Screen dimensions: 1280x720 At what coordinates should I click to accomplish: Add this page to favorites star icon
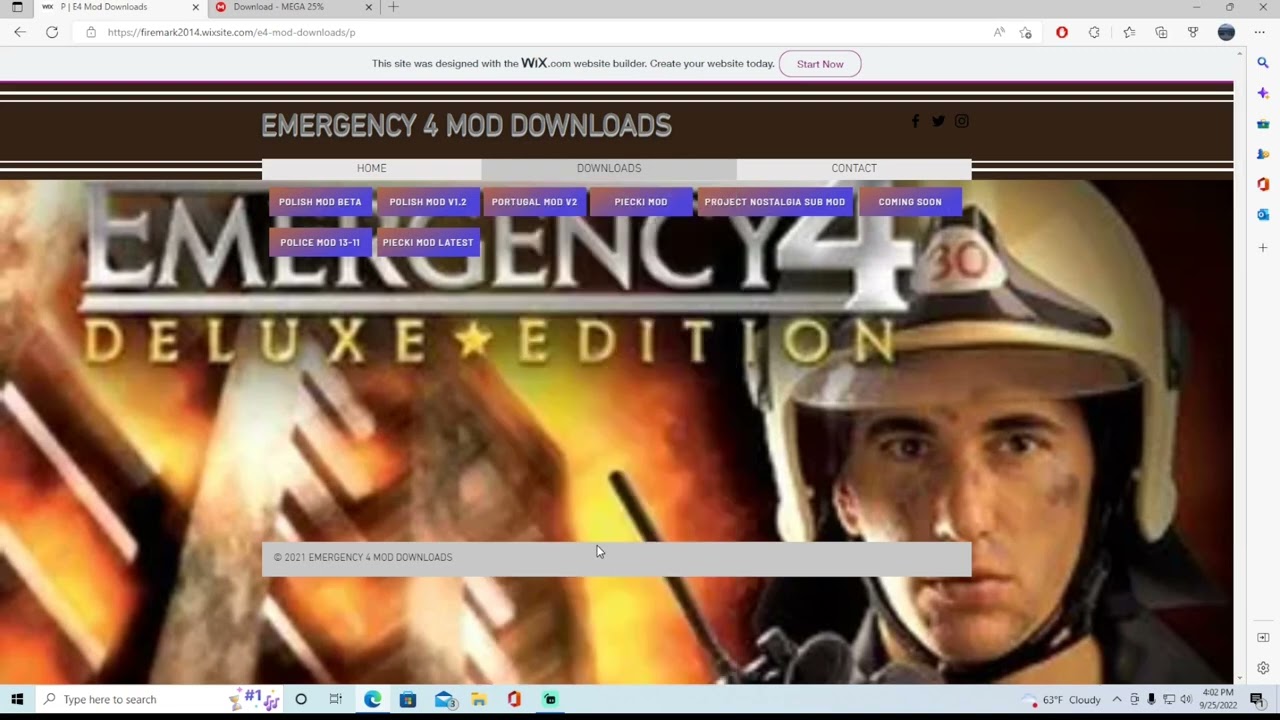point(1025,32)
